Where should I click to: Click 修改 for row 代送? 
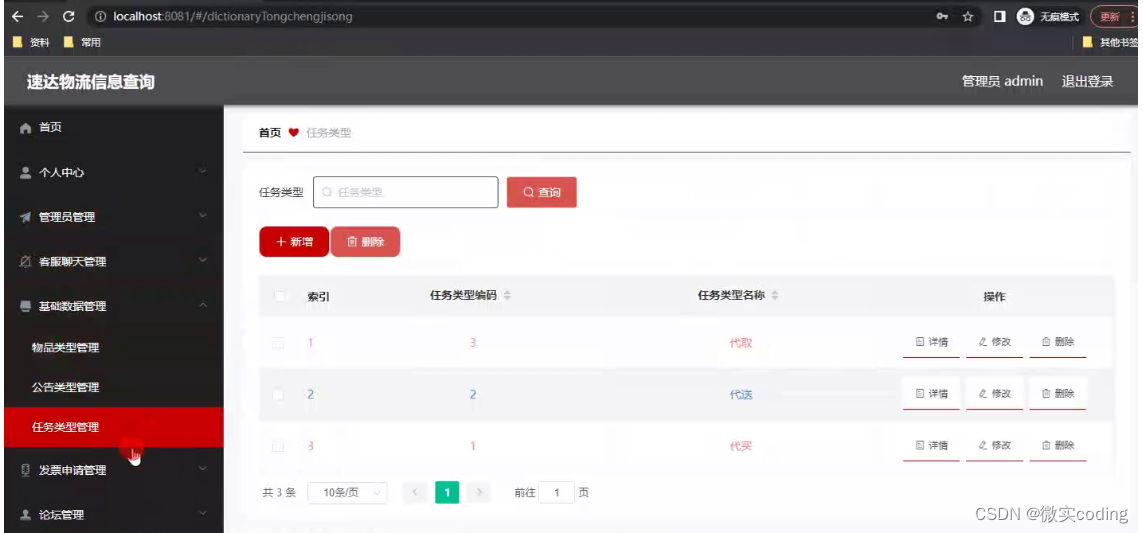click(x=994, y=394)
